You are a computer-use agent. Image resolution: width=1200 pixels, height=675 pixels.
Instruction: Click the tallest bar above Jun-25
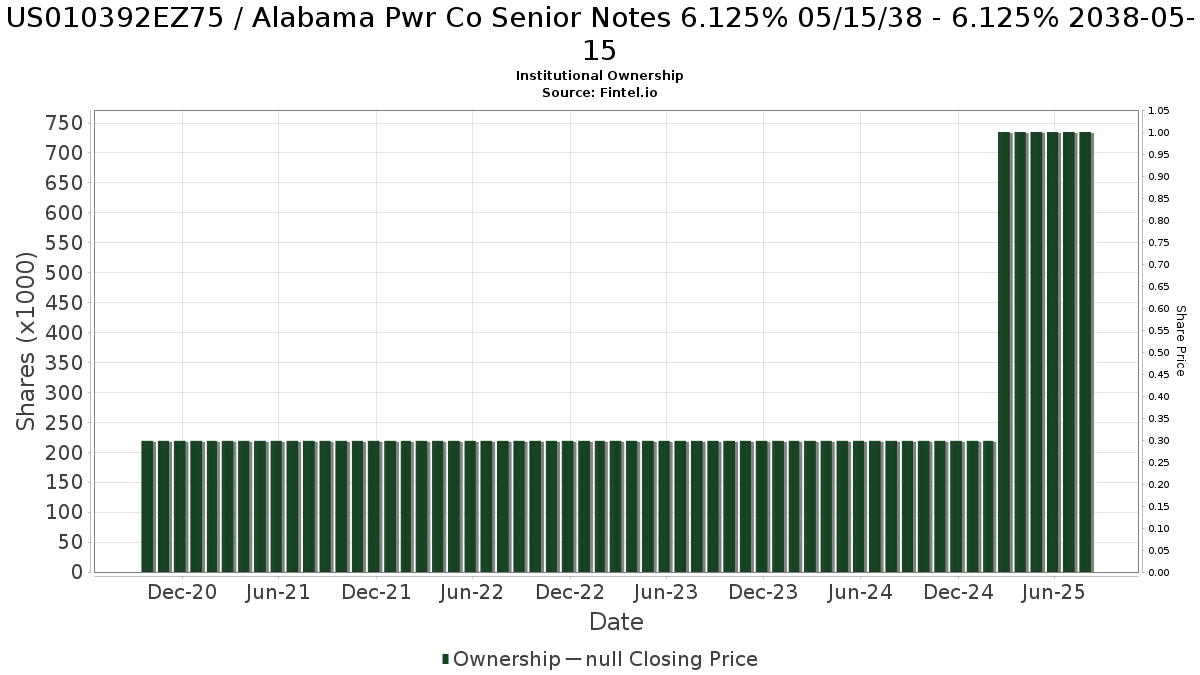pyautogui.click(x=1053, y=352)
